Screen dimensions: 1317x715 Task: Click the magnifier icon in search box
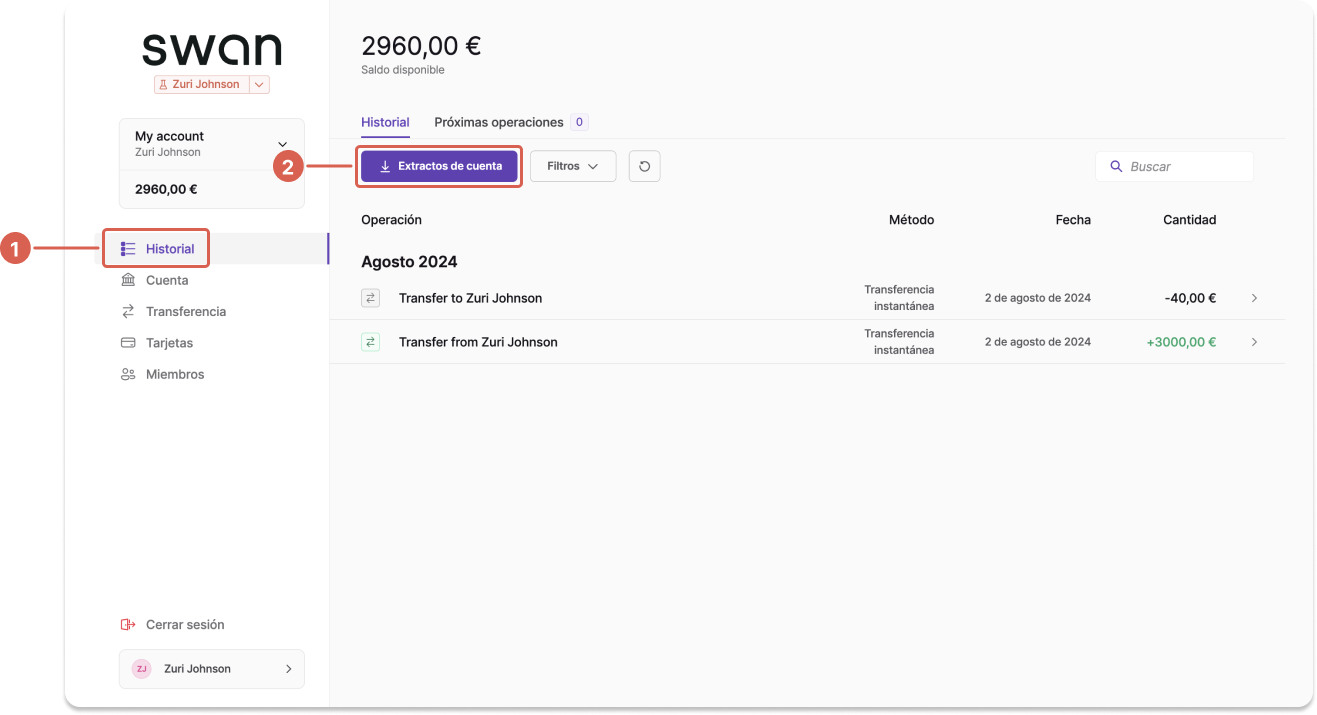click(1116, 166)
